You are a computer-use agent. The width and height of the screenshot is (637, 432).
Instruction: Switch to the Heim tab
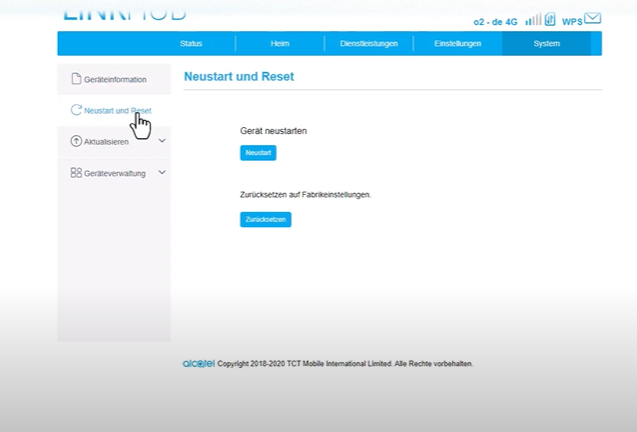pyautogui.click(x=280, y=44)
